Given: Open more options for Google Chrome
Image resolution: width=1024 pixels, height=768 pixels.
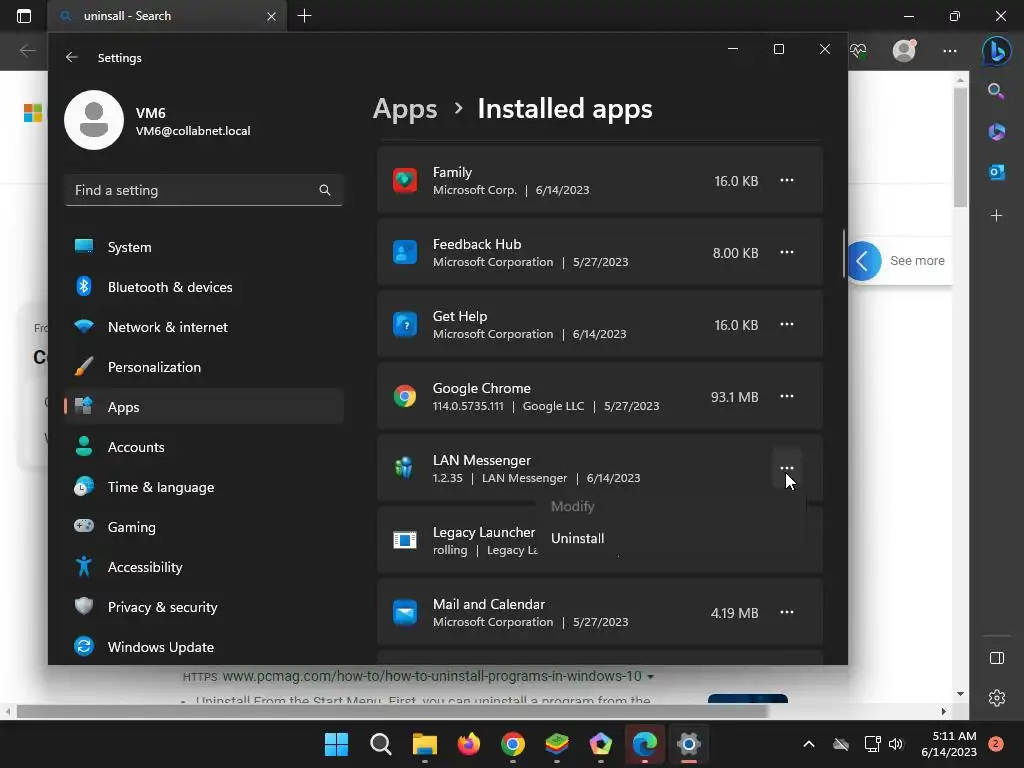Looking at the screenshot, I should pyautogui.click(x=787, y=396).
